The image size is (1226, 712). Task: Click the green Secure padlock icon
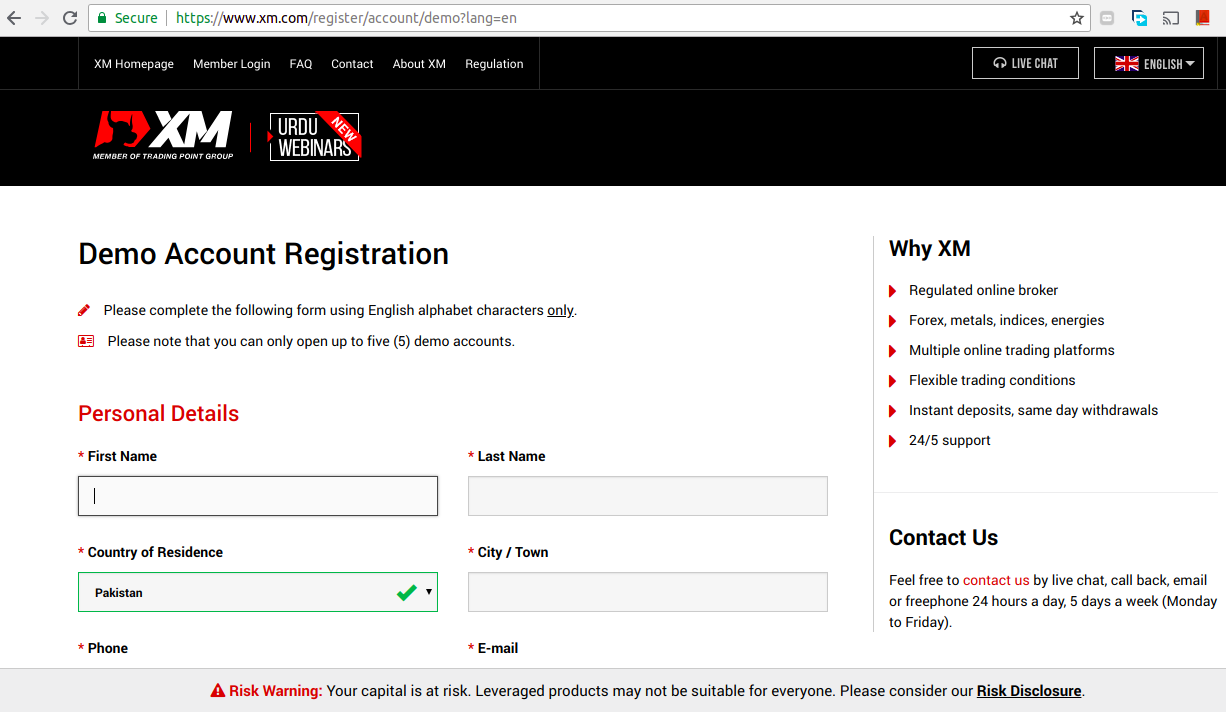tap(102, 18)
